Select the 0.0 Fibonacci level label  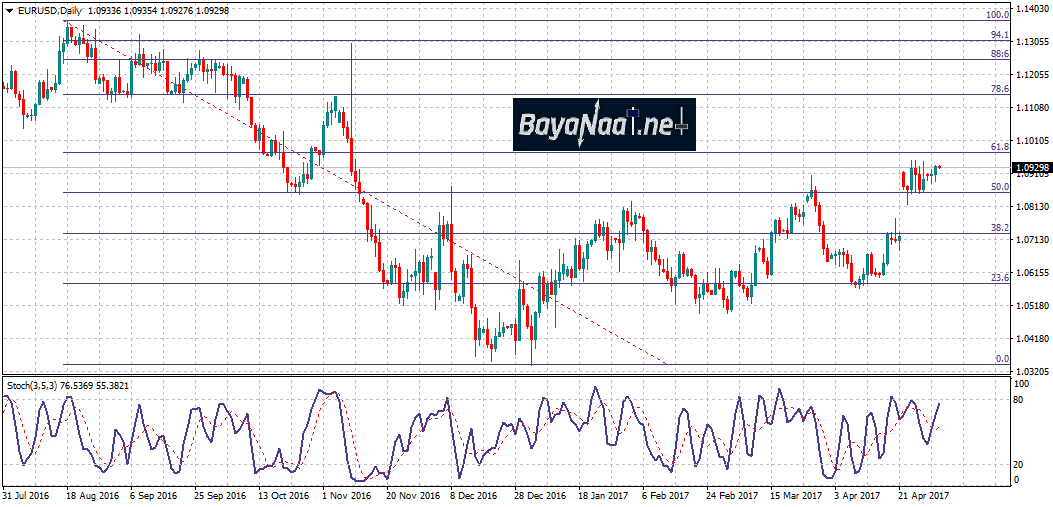click(1001, 359)
